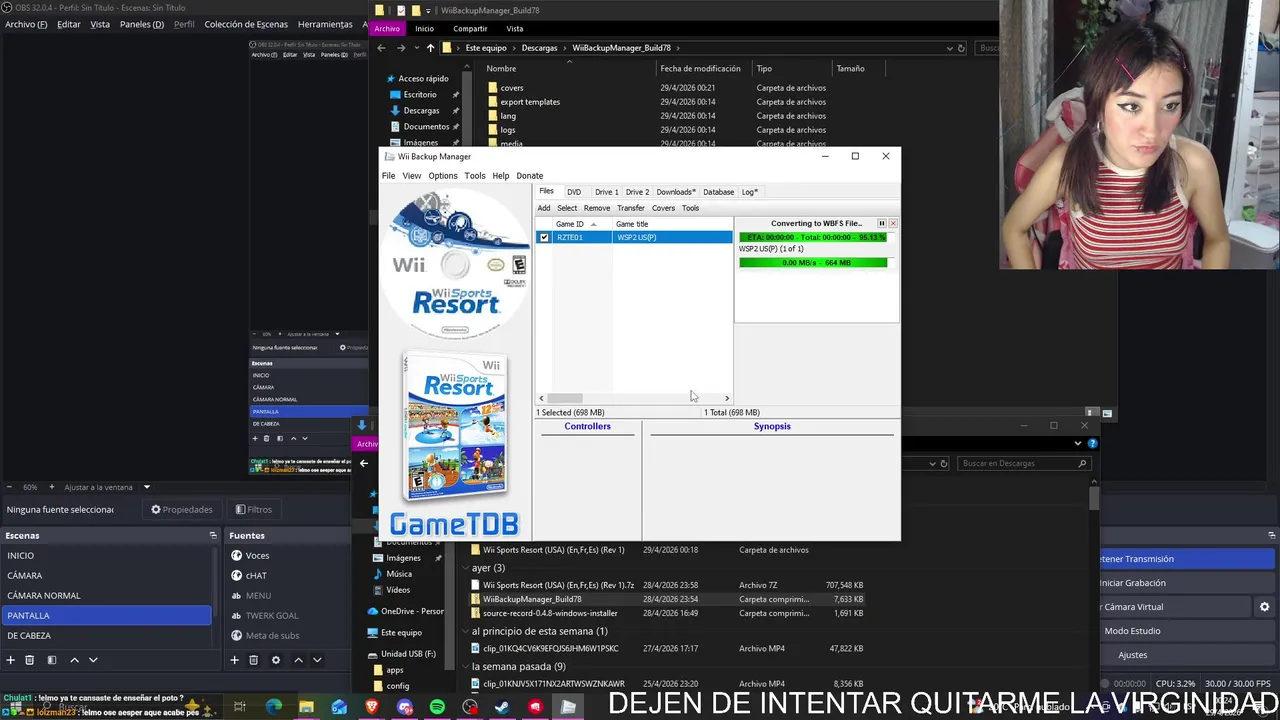
Task: Open the preview scaling dropdown Ajustar a la ventana
Action: tap(146, 487)
